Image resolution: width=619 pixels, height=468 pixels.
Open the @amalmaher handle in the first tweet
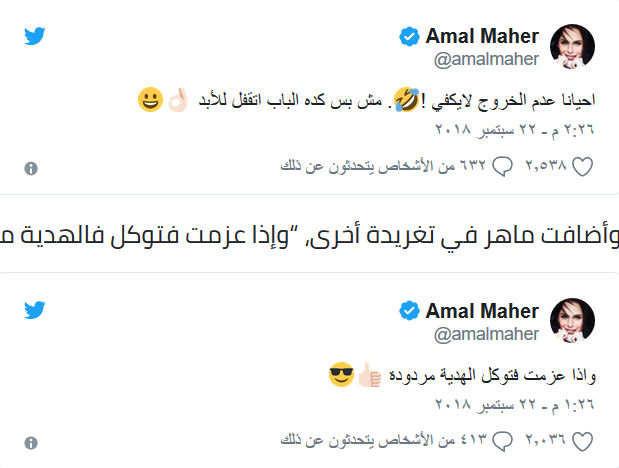pyautogui.click(x=485, y=60)
